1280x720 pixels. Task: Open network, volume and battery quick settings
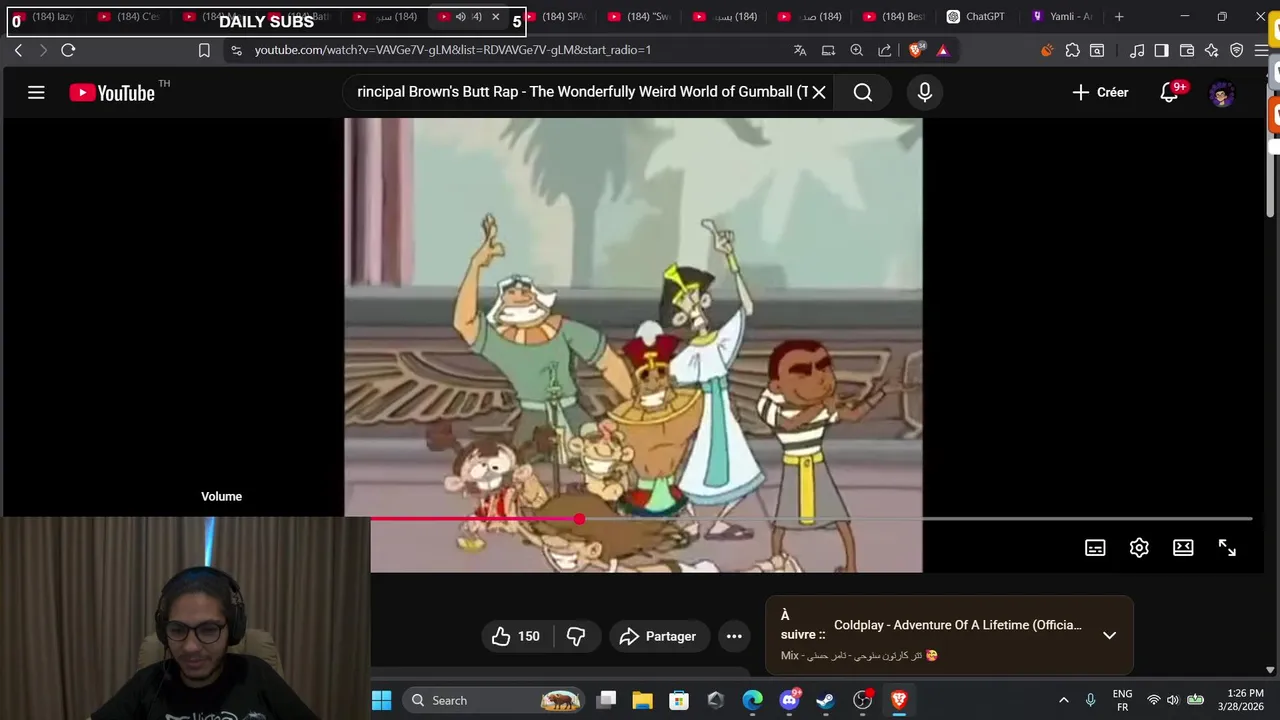1174,700
